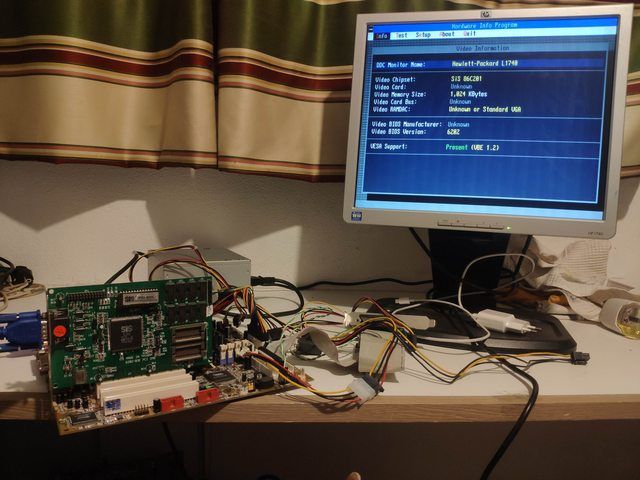Click the 1,024 KBytes memory value
This screenshot has height=480, width=640.
point(471,94)
